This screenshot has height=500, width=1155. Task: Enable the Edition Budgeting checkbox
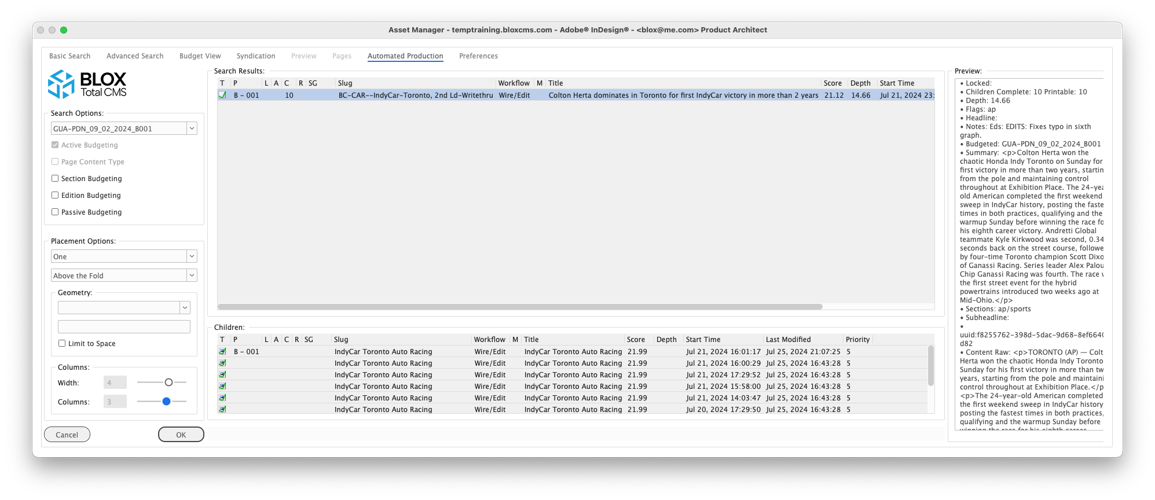tap(55, 195)
